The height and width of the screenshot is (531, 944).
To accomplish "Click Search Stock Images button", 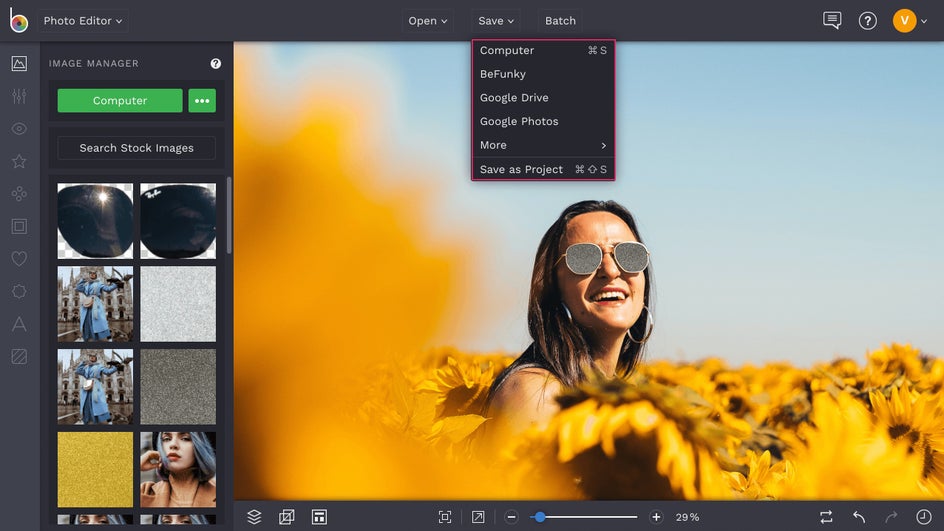I will [x=136, y=148].
